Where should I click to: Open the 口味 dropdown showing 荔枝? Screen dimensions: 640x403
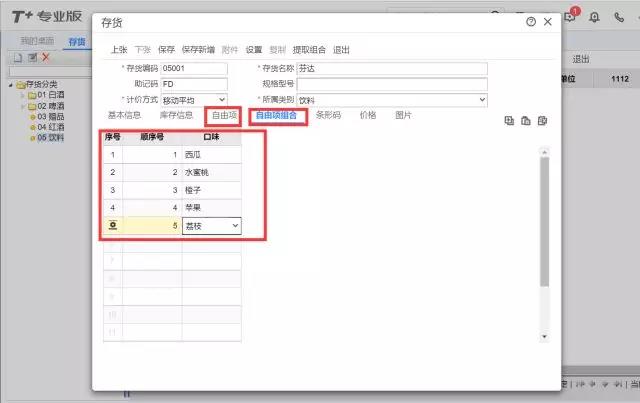235,227
